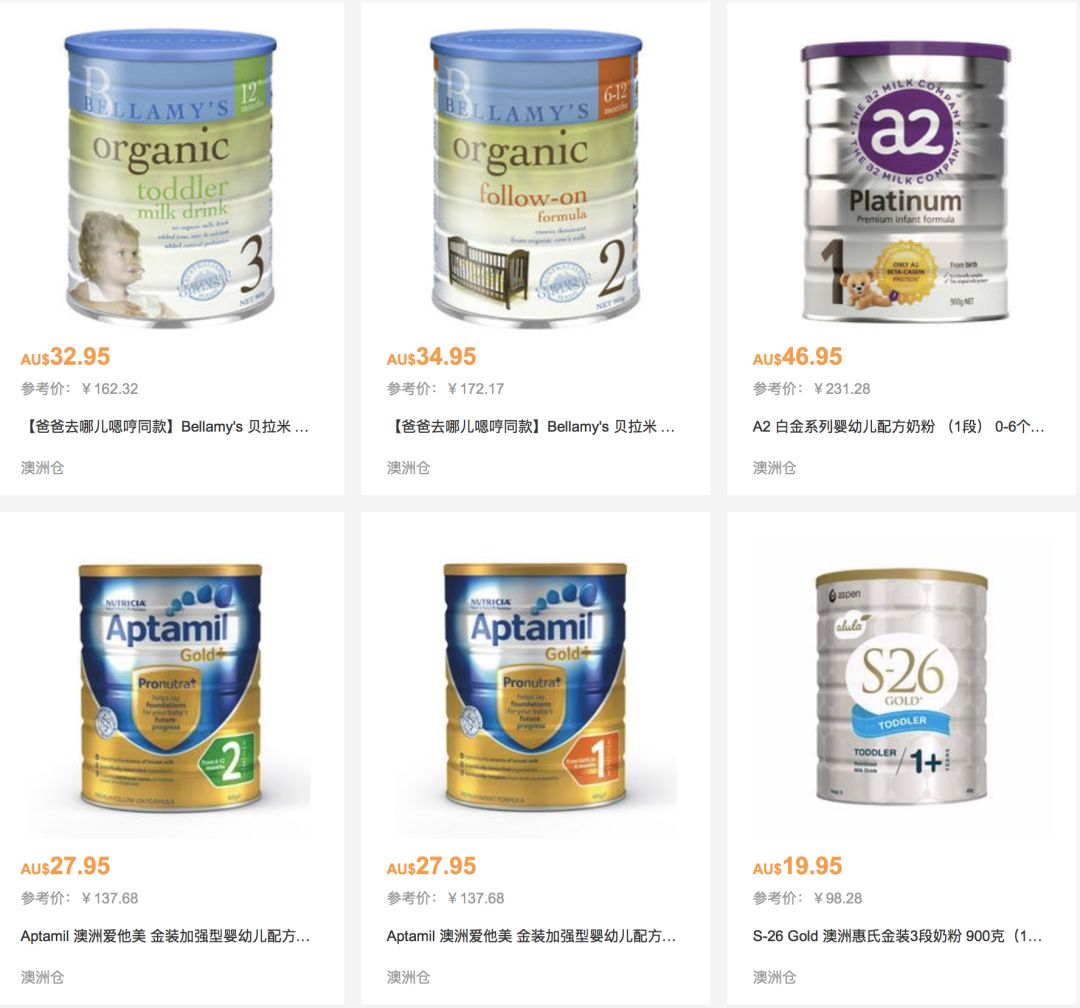Image resolution: width=1080 pixels, height=1008 pixels.
Task: Open the Bellamy's organic toddler milk image
Action: 170,178
